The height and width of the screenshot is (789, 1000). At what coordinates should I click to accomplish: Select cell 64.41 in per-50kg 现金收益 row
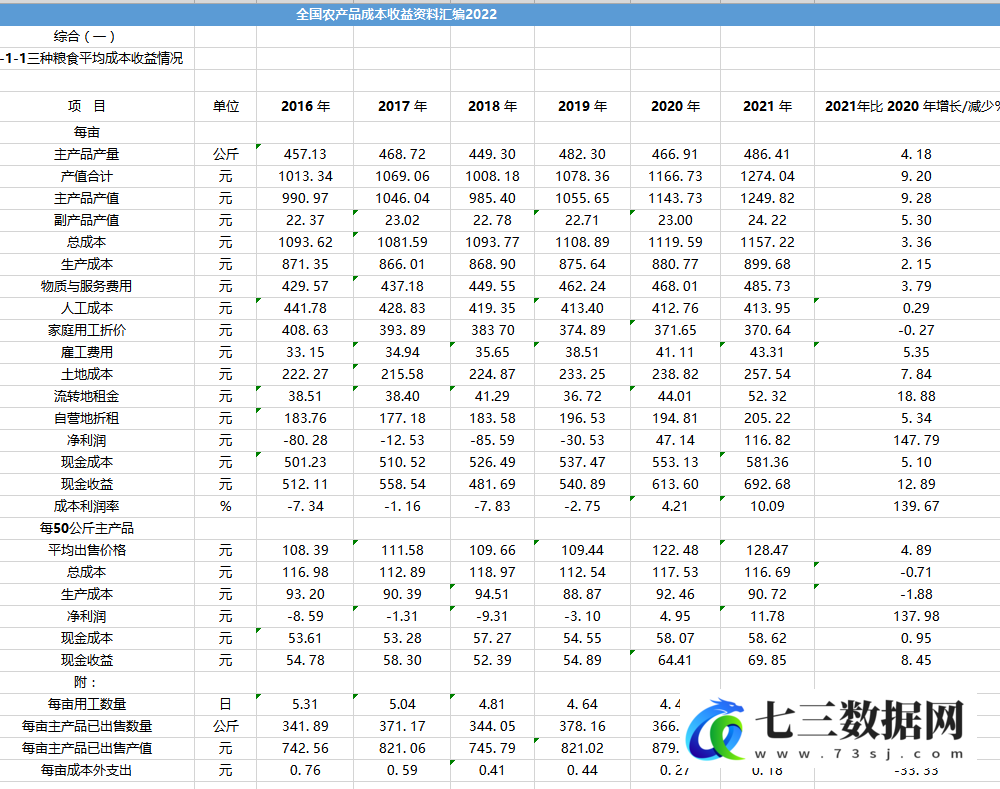(x=675, y=660)
